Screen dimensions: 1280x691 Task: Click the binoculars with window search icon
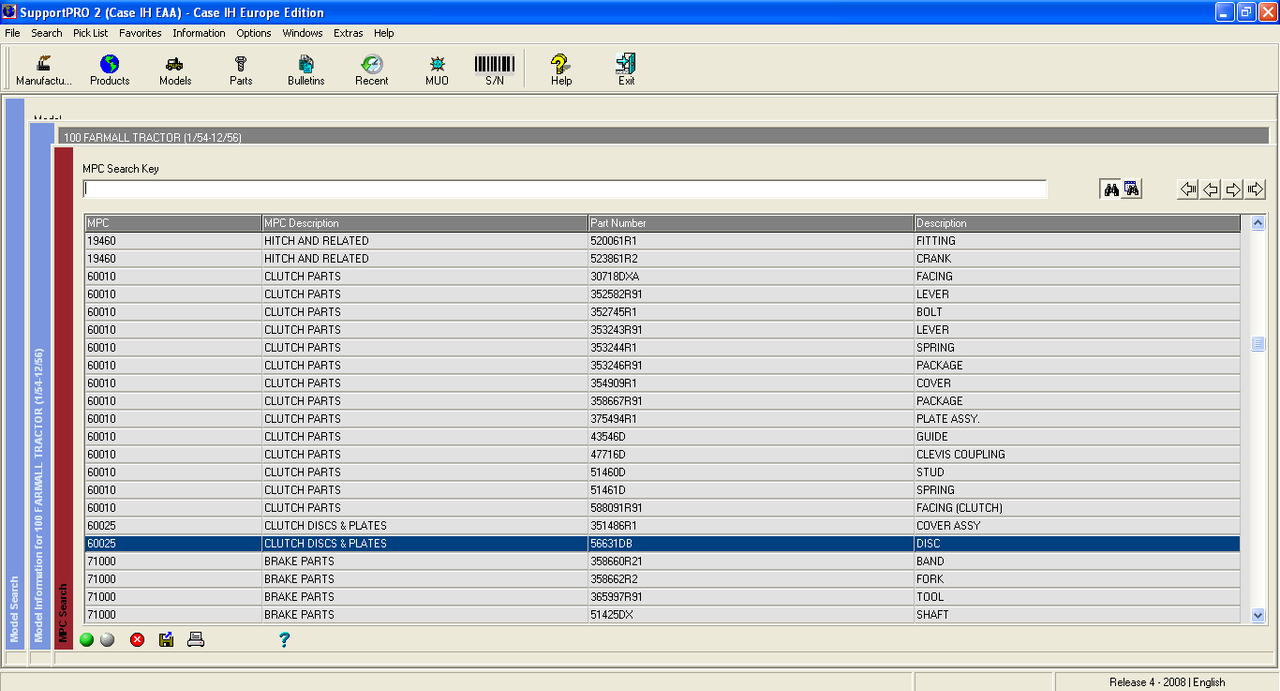(1132, 189)
